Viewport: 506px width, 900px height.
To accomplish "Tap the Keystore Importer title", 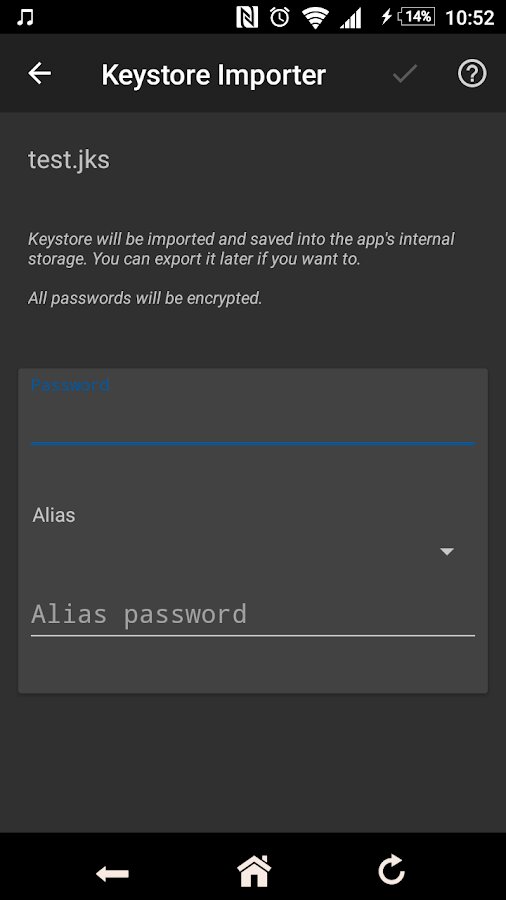I will (213, 75).
